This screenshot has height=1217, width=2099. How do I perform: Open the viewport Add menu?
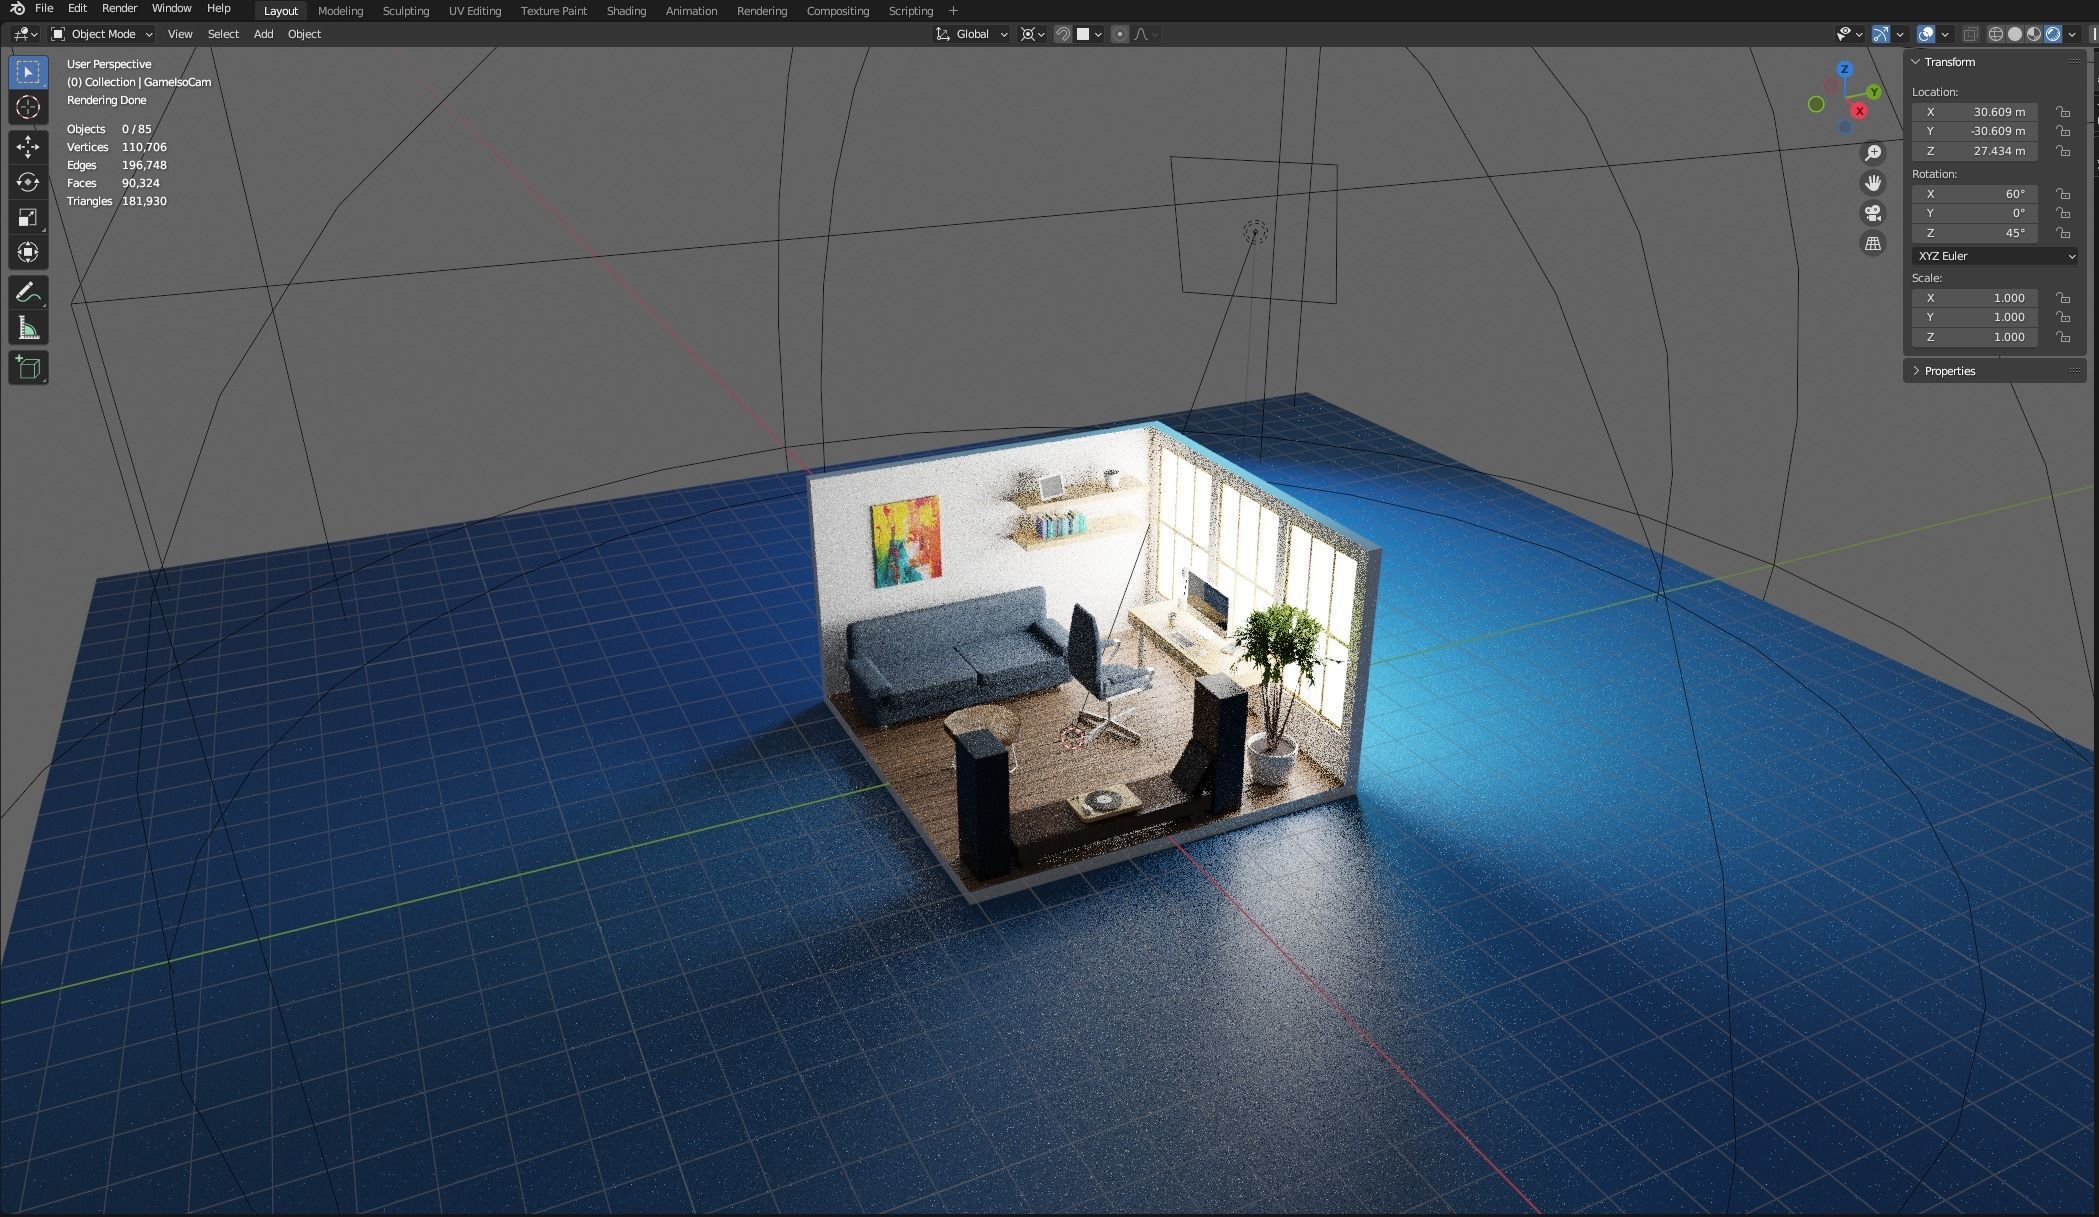click(263, 34)
